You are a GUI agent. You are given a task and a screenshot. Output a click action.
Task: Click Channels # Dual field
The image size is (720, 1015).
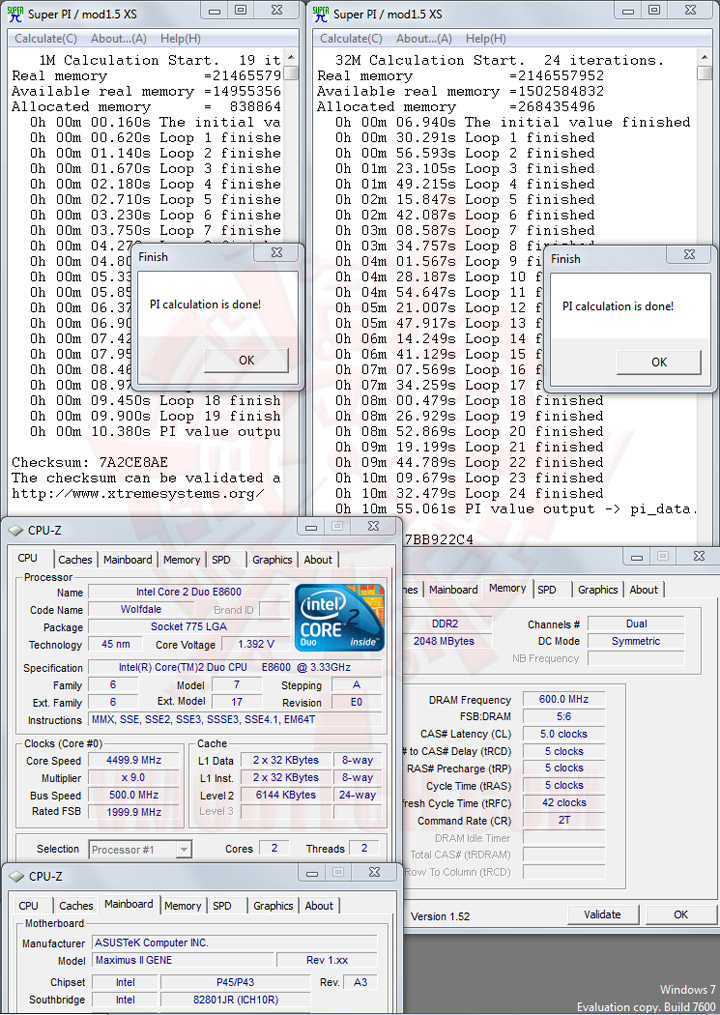pos(636,624)
